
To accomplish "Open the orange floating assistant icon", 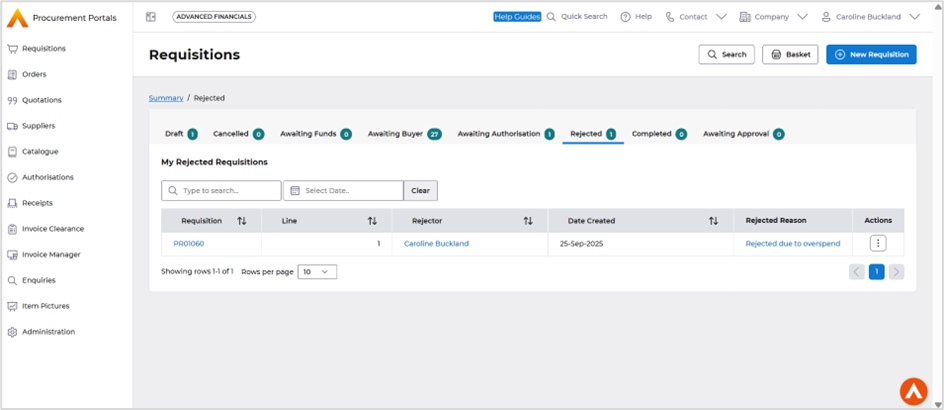I will tap(912, 391).
